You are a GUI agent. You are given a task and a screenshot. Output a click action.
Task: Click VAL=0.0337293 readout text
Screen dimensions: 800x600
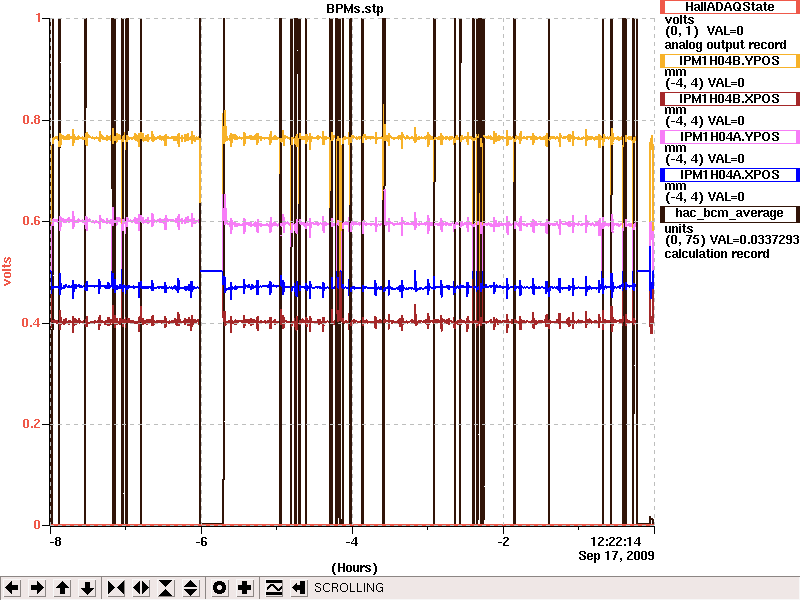(753, 240)
